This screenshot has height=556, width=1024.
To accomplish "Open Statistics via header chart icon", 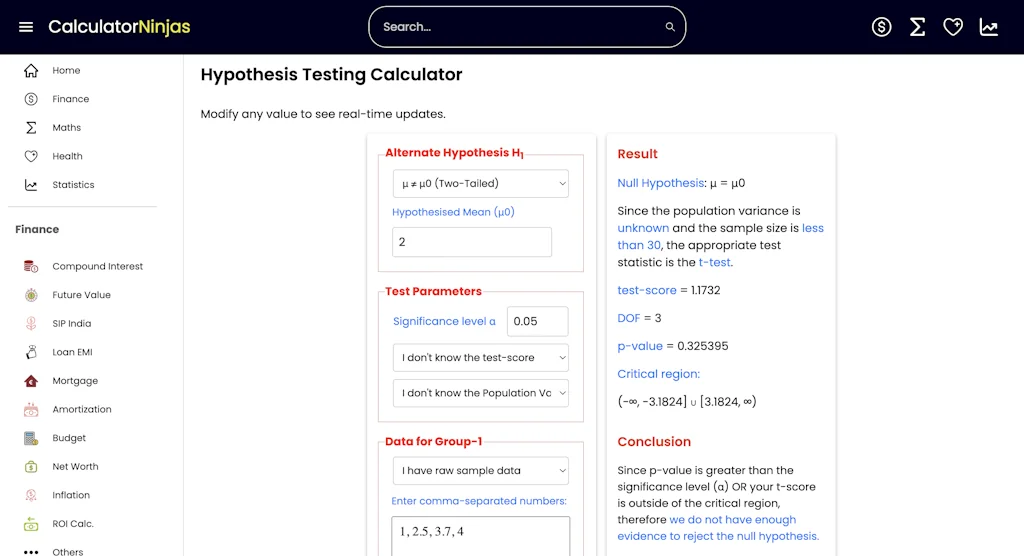I will point(989,27).
